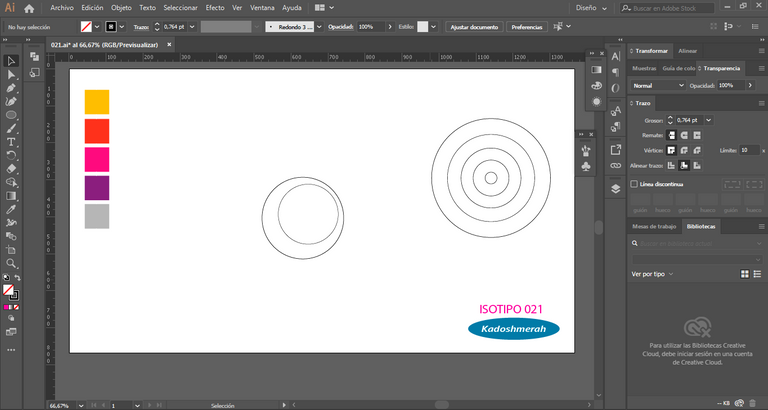Select the Type tool
This screenshot has width=768, height=410.
[11, 142]
